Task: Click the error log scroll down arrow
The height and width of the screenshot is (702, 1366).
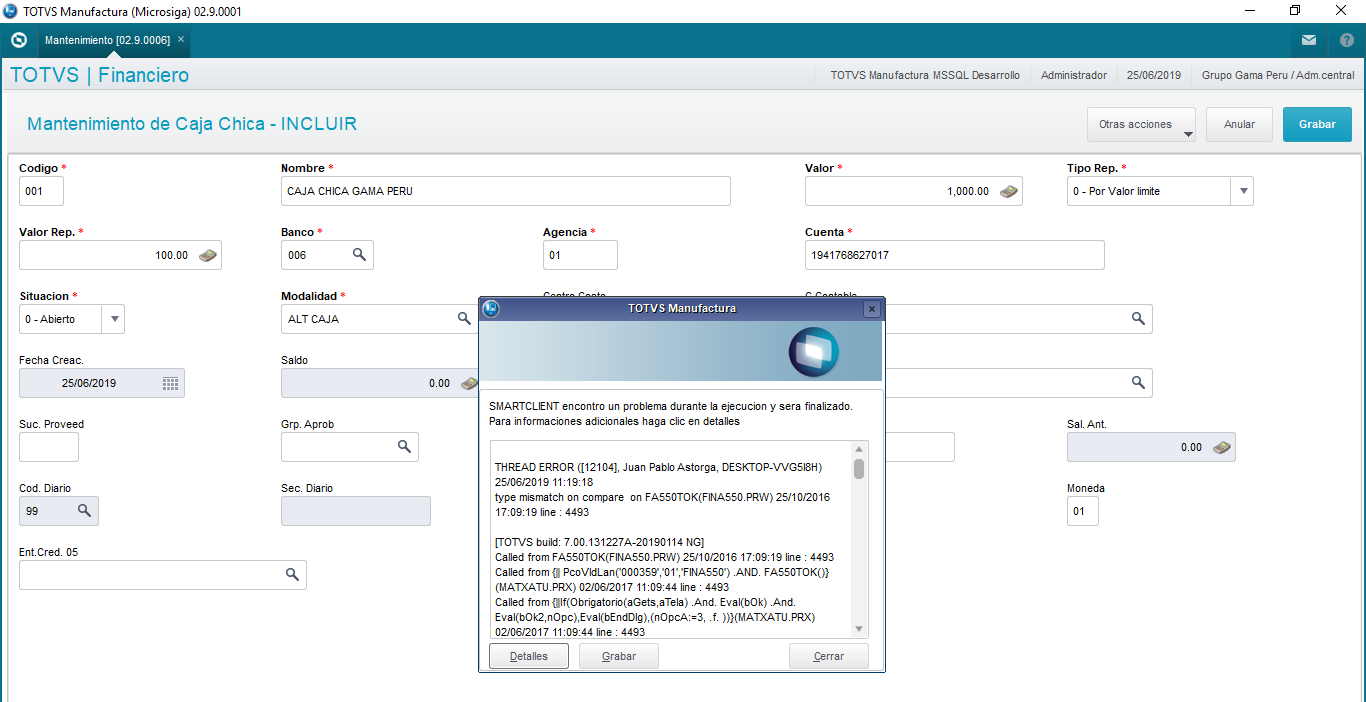Action: (x=859, y=629)
